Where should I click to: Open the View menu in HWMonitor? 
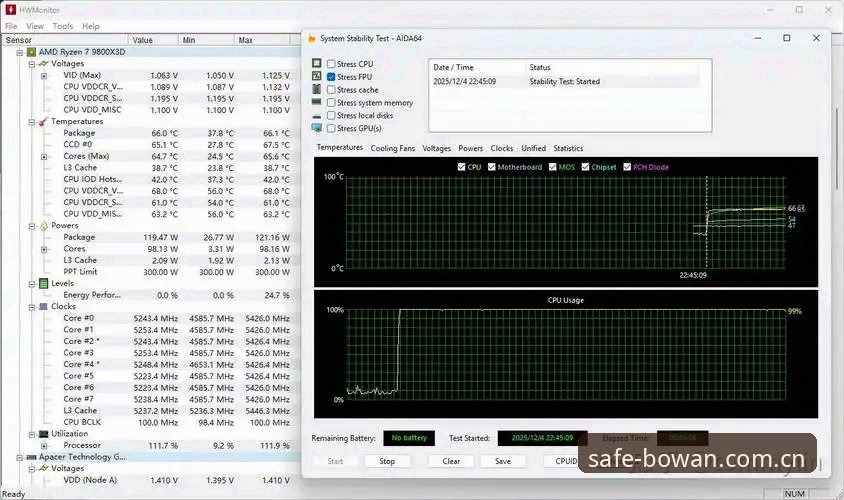pyautogui.click(x=35, y=26)
